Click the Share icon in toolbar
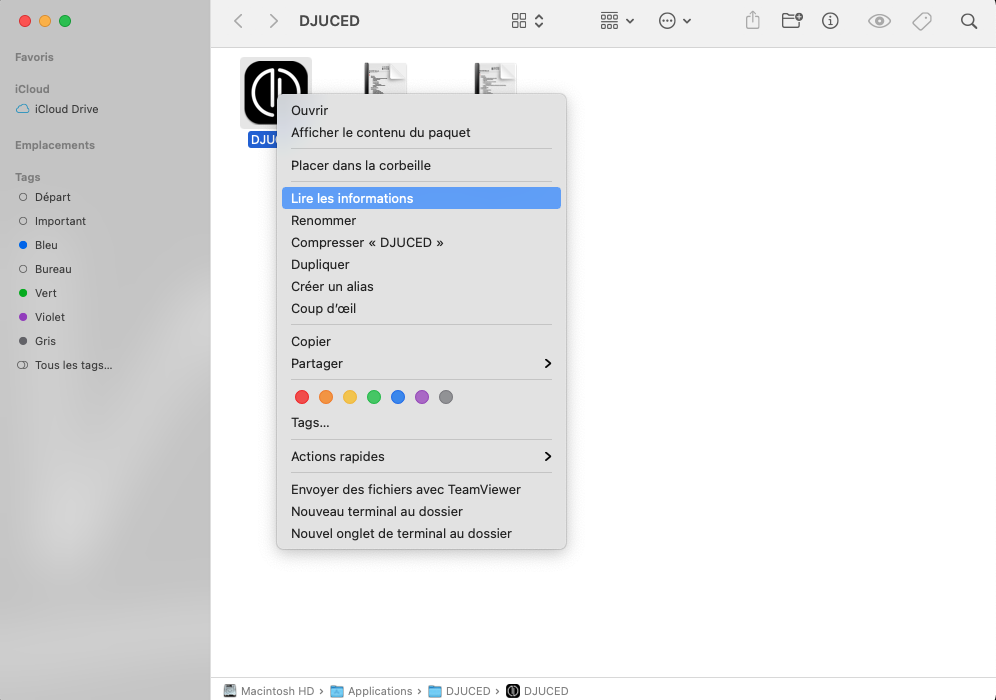The width and height of the screenshot is (996, 700). coord(753,21)
